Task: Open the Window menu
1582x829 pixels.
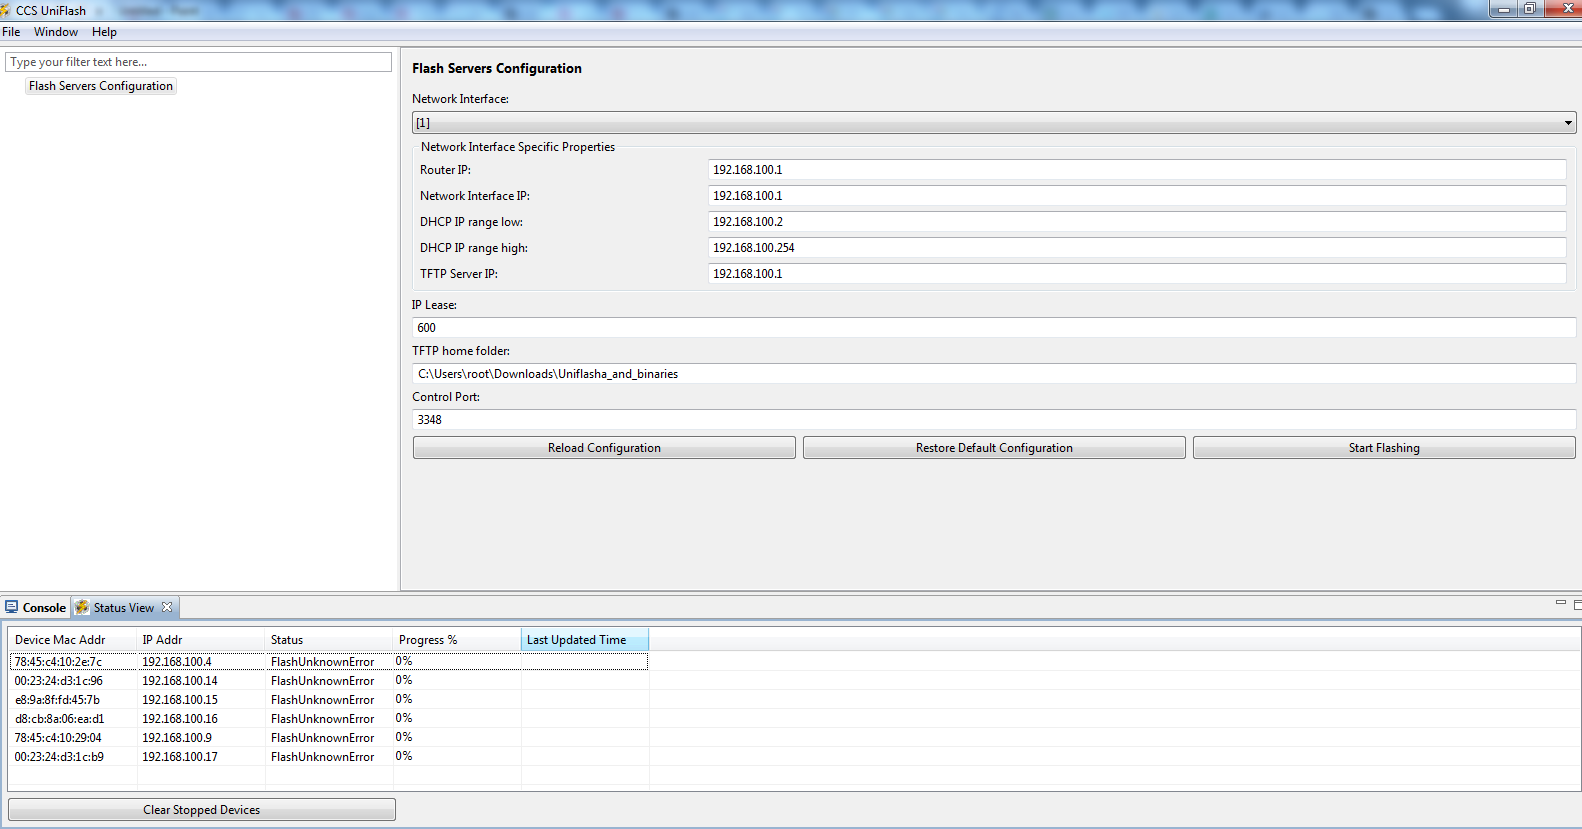Action: click(x=56, y=32)
